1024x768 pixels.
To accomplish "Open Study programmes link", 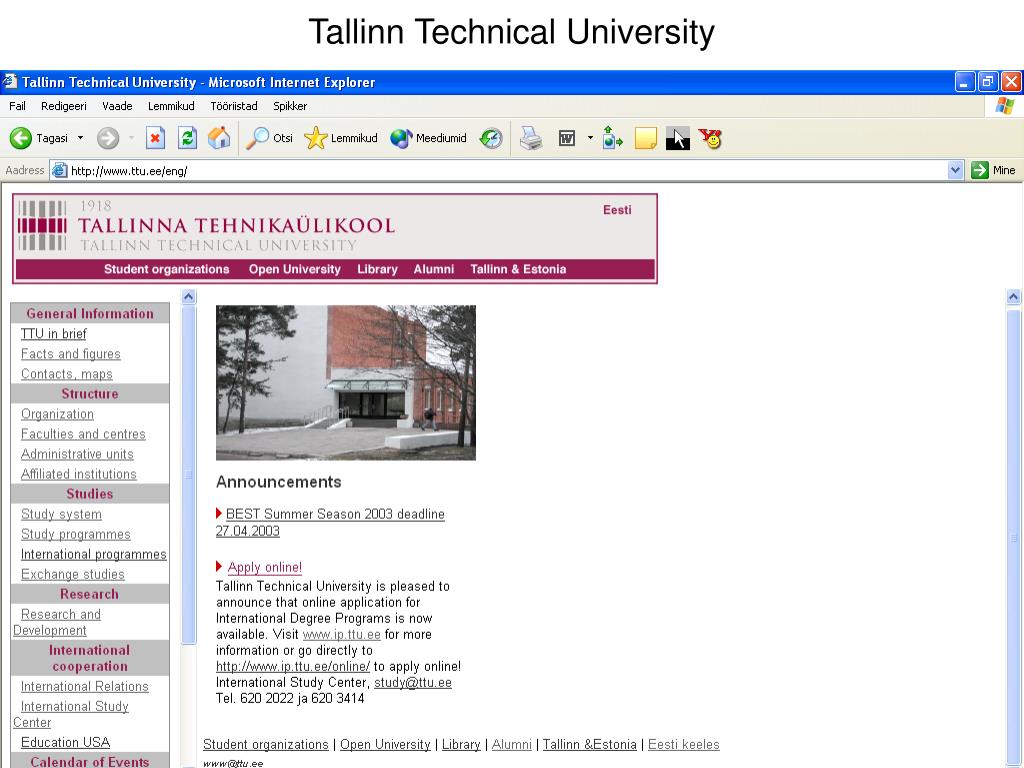I will pyautogui.click(x=76, y=535).
